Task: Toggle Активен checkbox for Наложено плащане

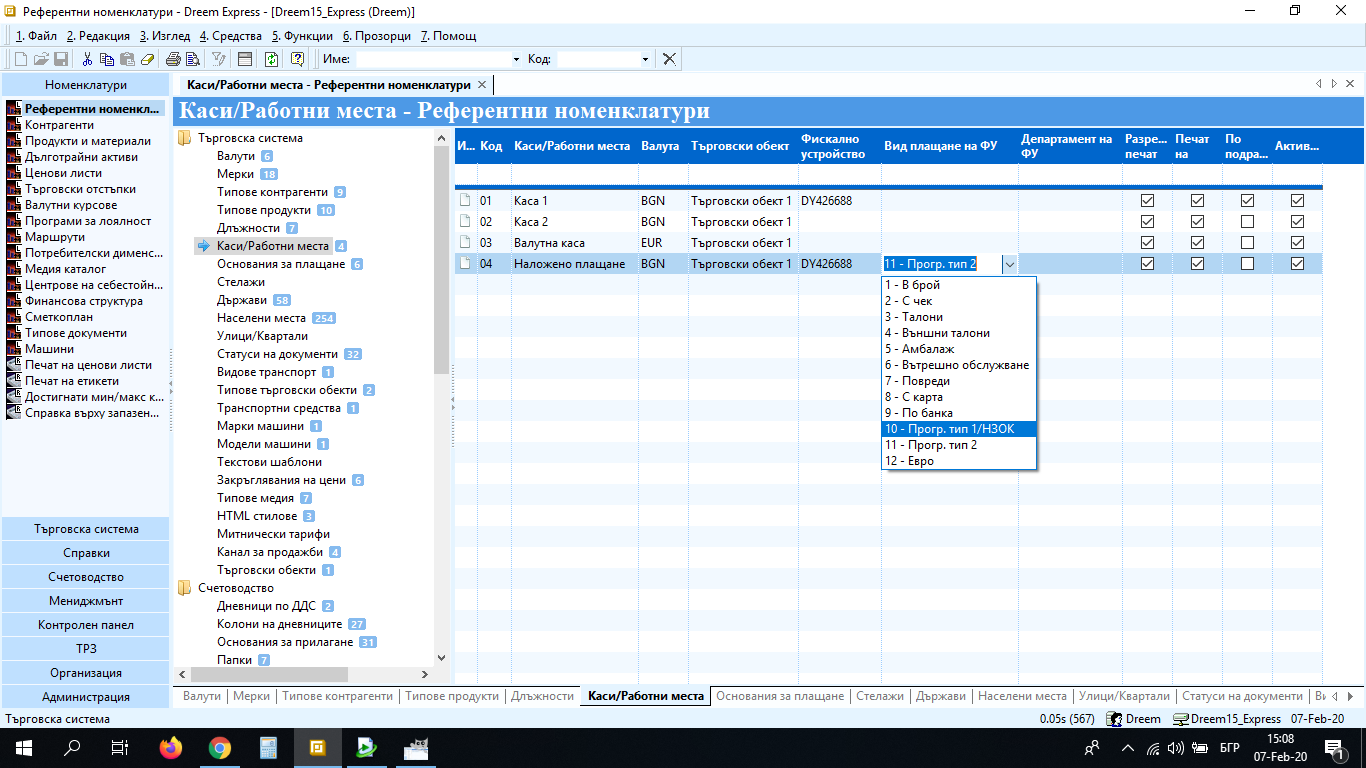Action: [x=1297, y=263]
